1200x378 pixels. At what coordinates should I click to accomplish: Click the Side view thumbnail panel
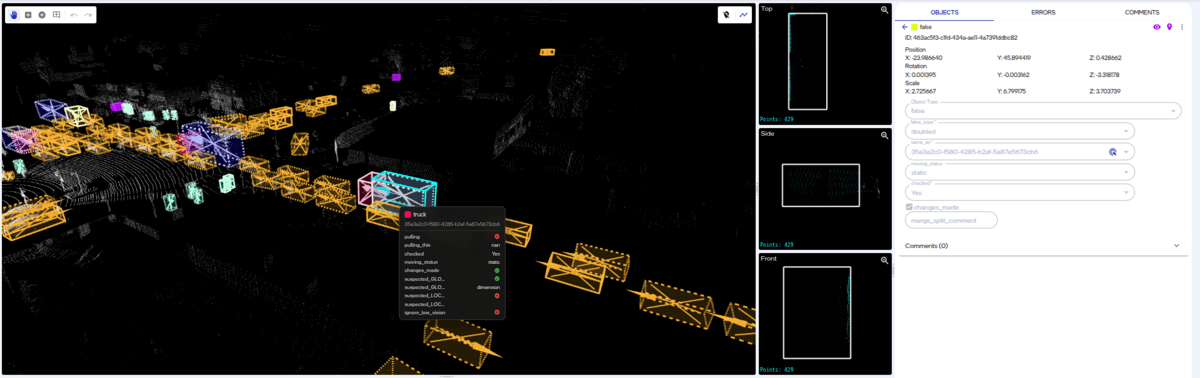825,188
